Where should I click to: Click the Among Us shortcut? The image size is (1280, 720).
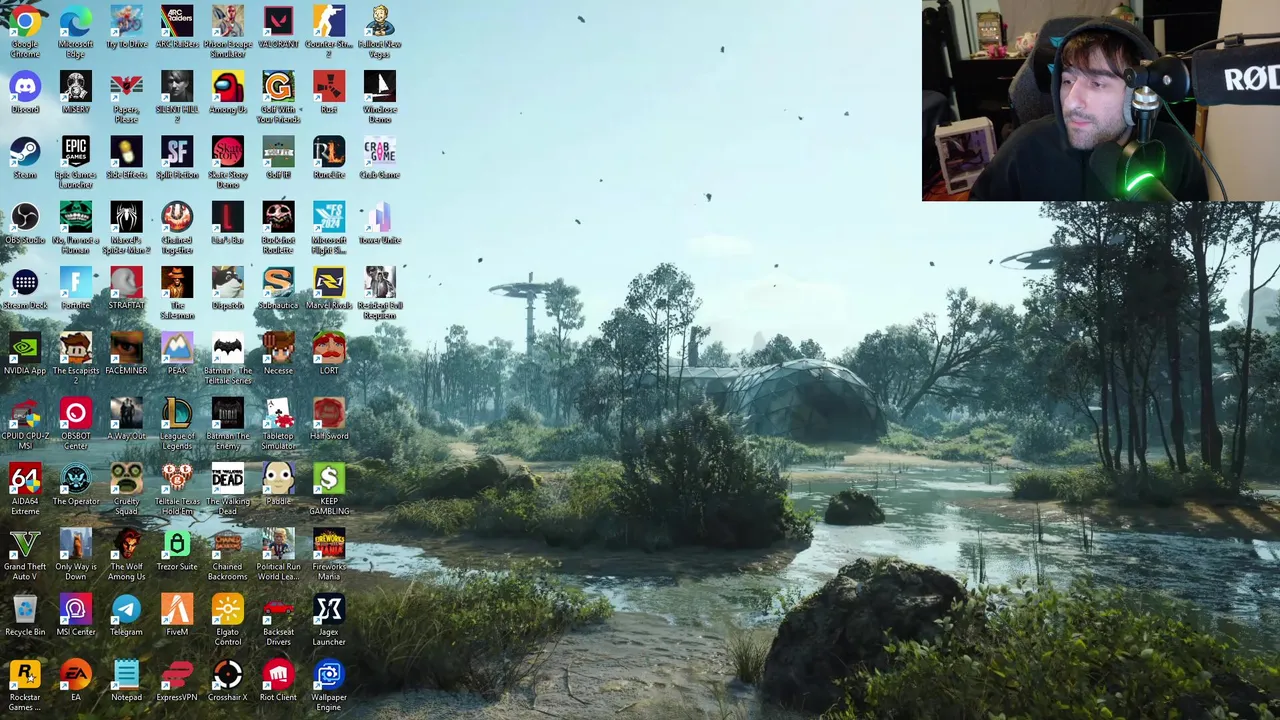(227, 87)
